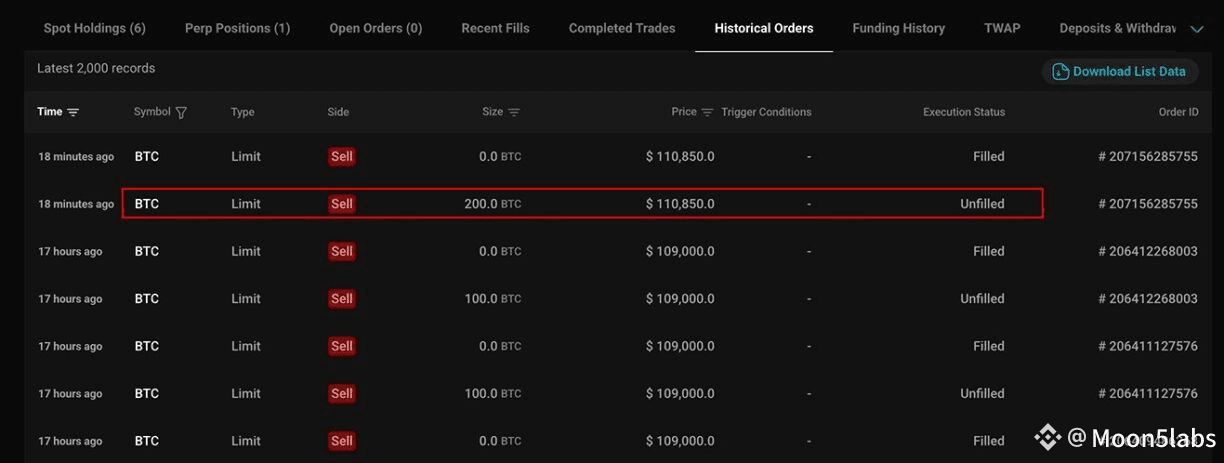The height and width of the screenshot is (463, 1224).
Task: Click order ID # 206412268003 in Filled row
Action: tap(1147, 251)
